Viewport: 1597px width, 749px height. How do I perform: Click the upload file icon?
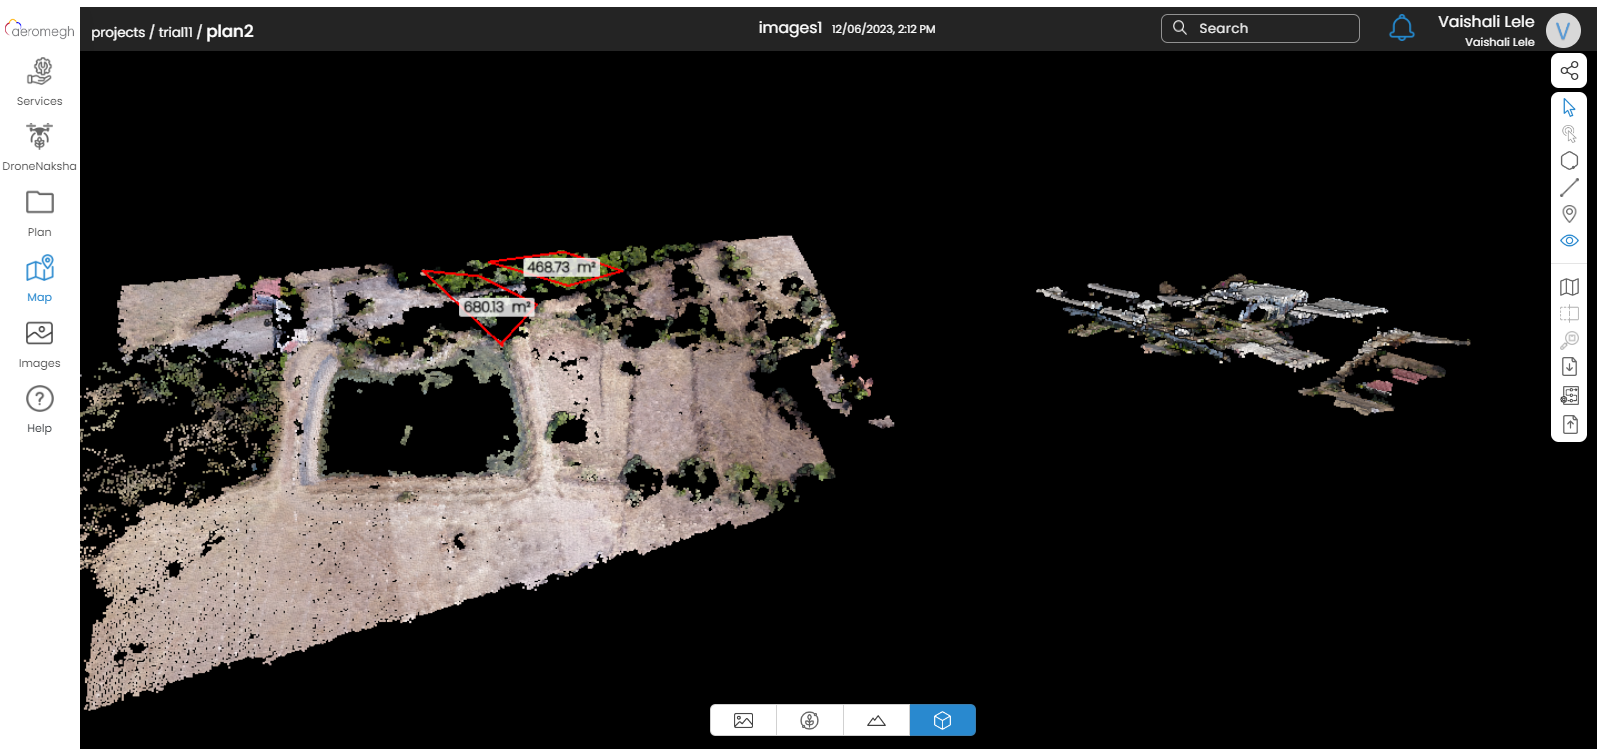tap(1569, 425)
